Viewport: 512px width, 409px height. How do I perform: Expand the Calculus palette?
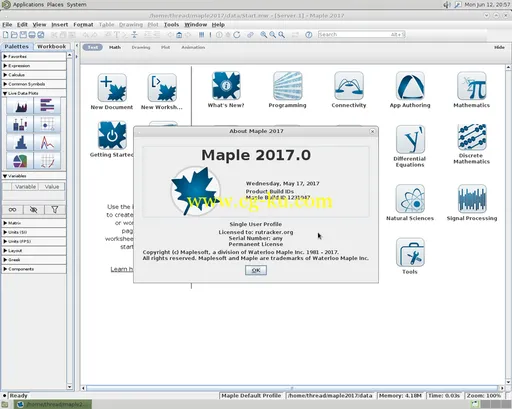point(34,75)
